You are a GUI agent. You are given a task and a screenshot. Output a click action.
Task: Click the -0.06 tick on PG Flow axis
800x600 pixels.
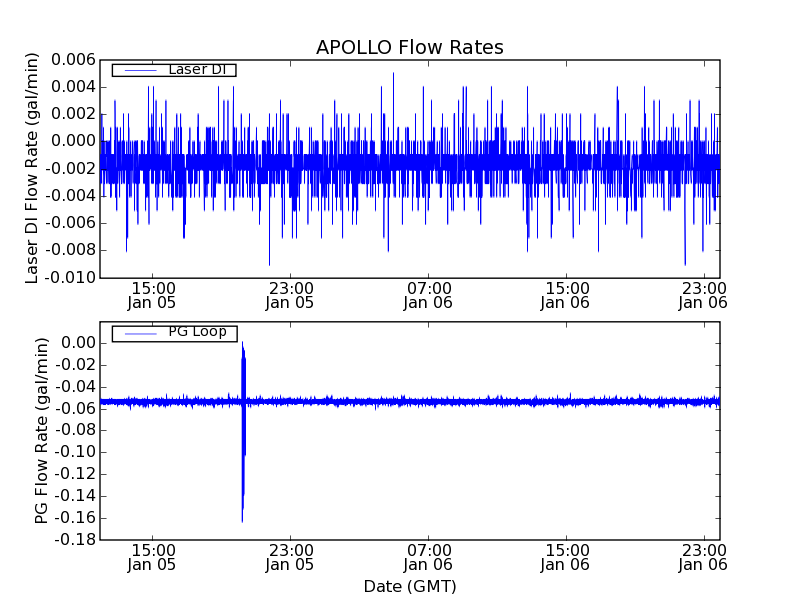pos(75,409)
